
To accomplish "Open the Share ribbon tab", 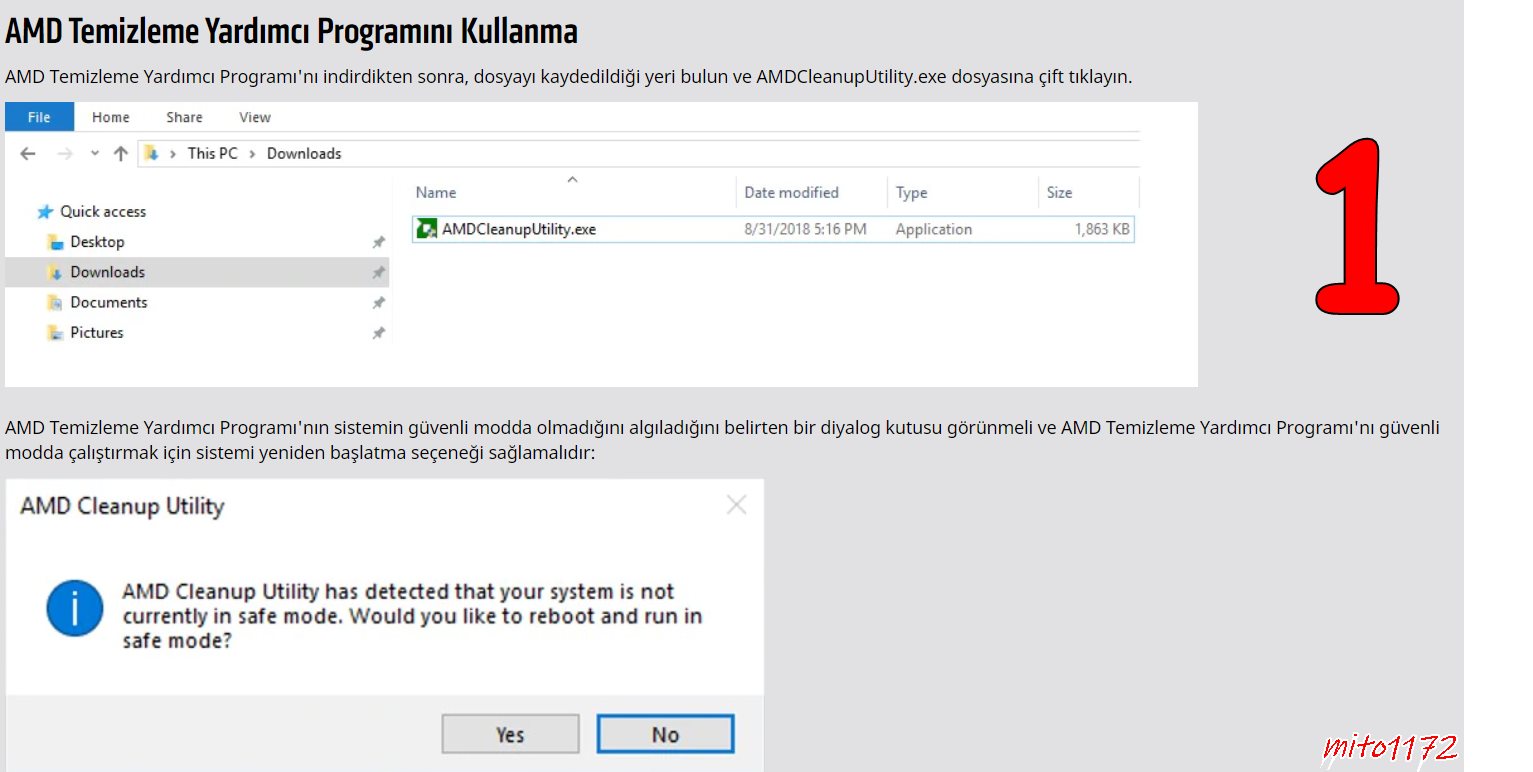I will point(184,117).
